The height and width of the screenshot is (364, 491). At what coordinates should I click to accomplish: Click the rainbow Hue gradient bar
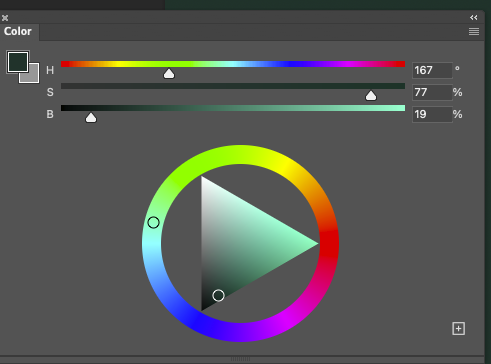pos(233,64)
